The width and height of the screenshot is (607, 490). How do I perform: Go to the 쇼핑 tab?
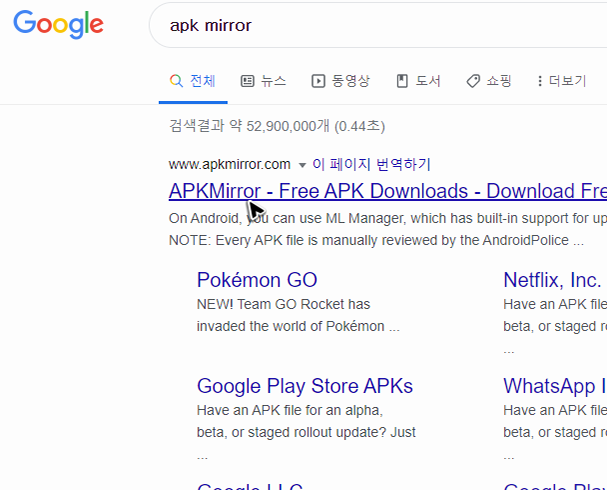click(489, 81)
